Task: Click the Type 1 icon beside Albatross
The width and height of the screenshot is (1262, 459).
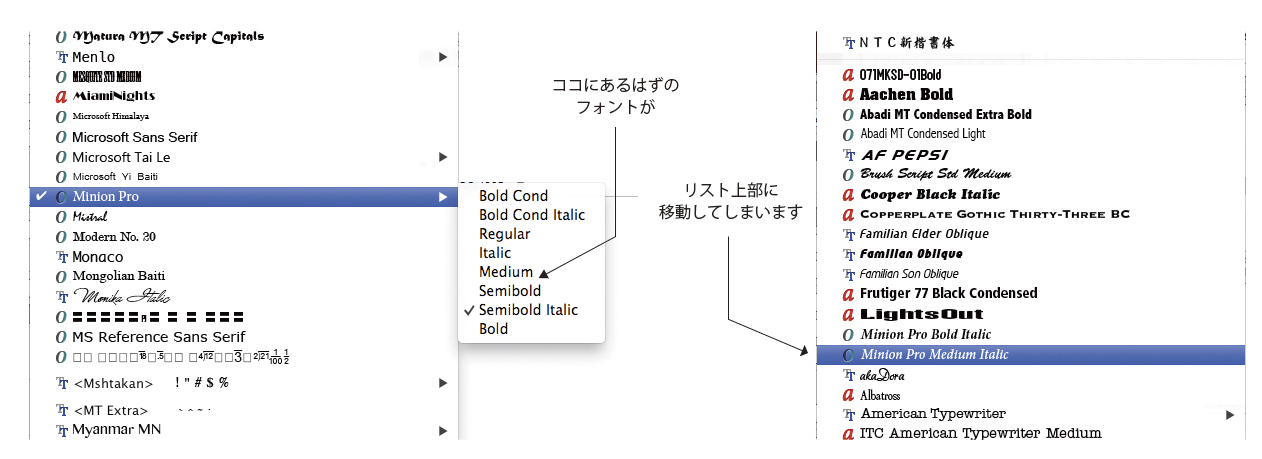Action: point(849,396)
